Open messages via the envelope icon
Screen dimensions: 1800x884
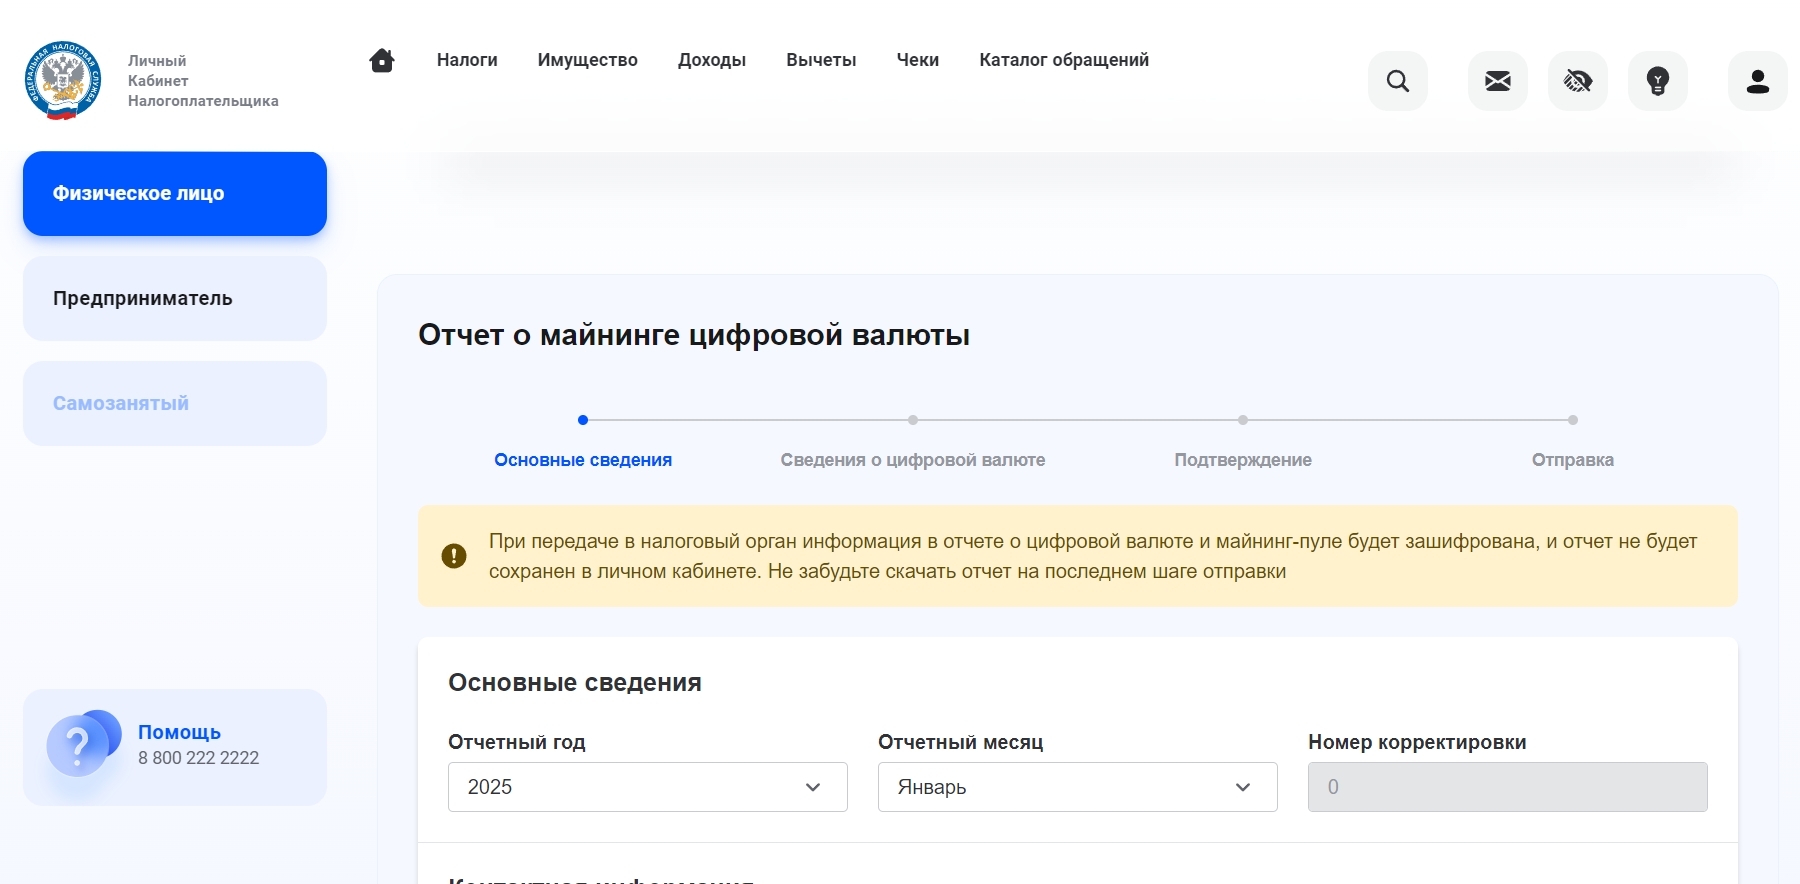coord(1497,81)
